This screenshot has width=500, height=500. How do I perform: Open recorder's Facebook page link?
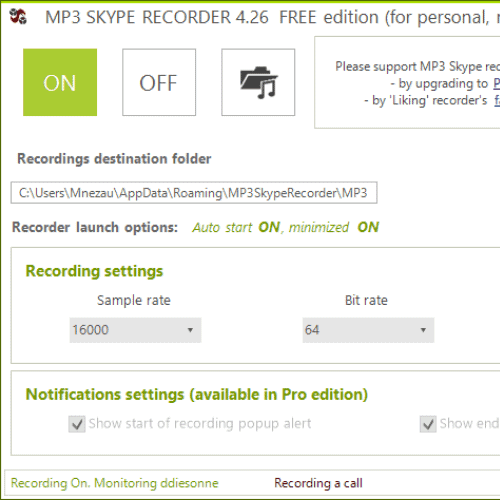click(497, 100)
